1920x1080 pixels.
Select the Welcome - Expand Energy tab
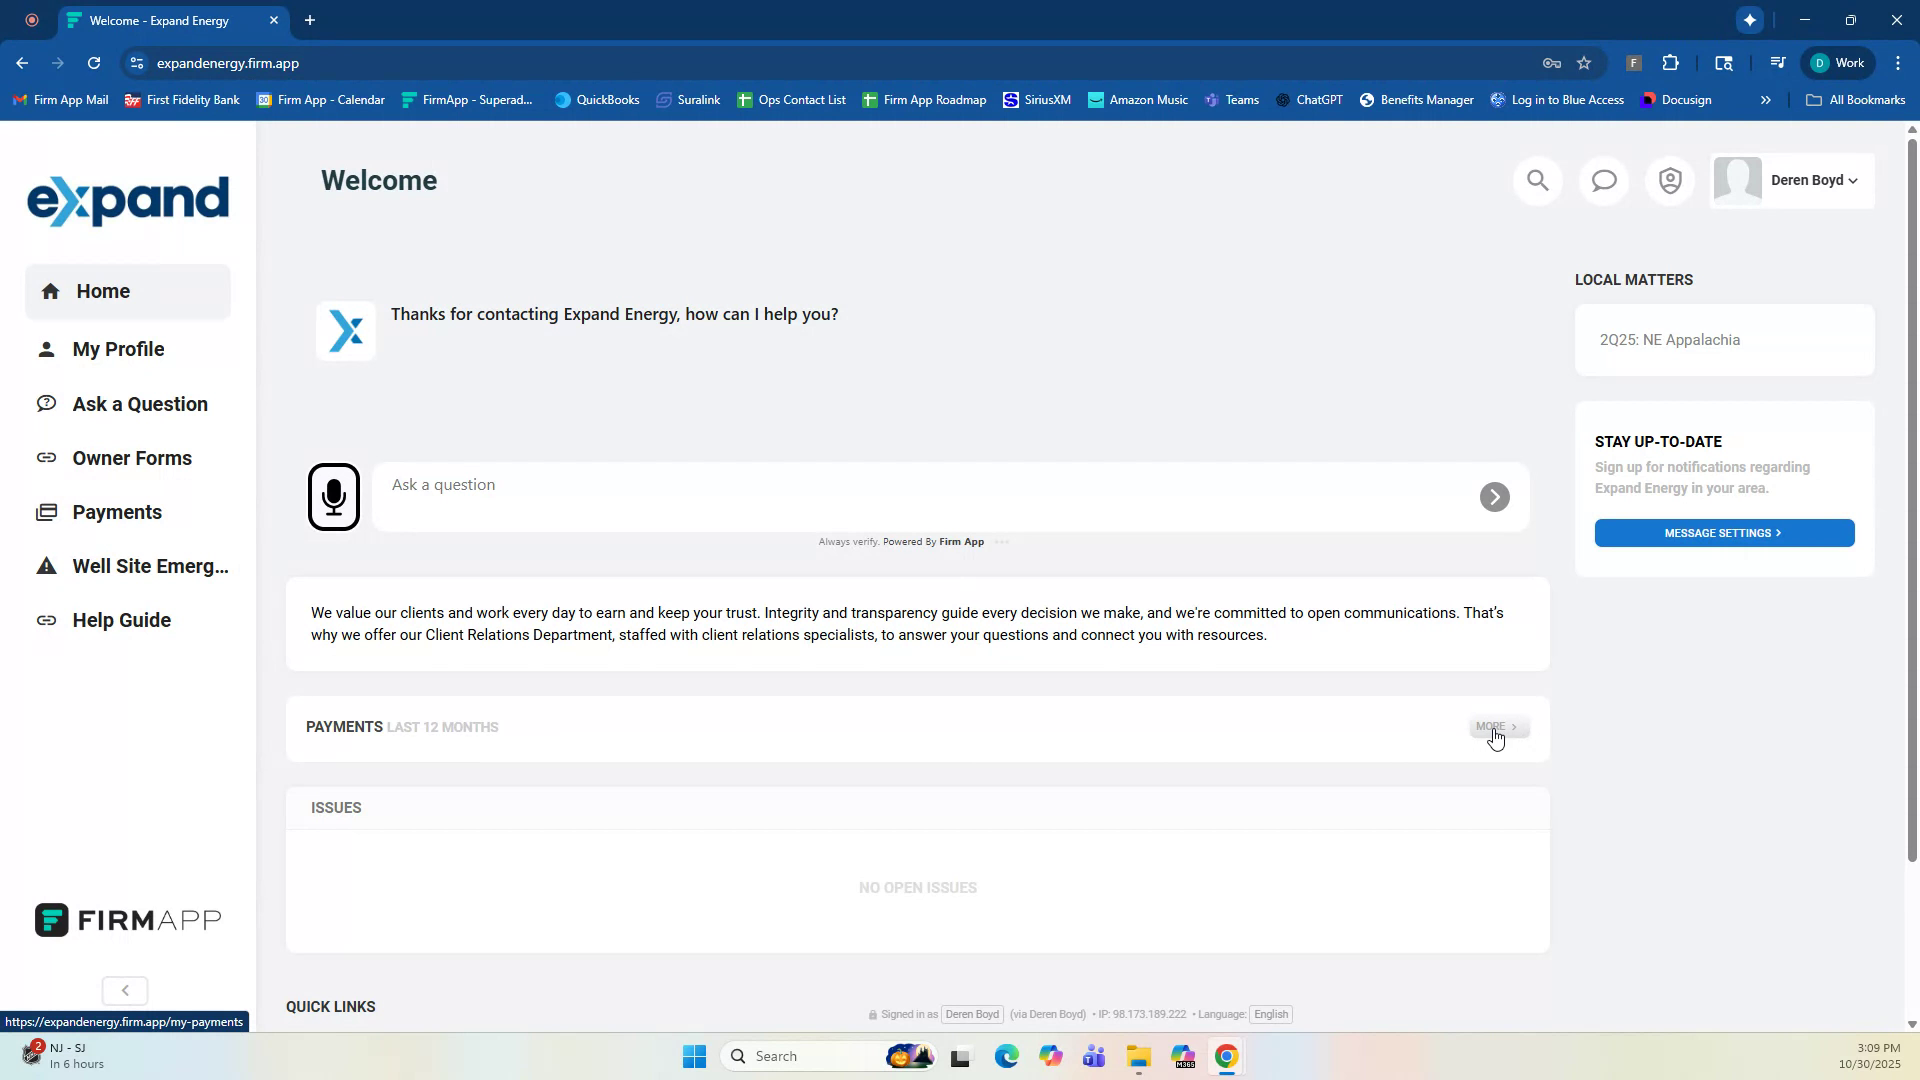tap(160, 20)
